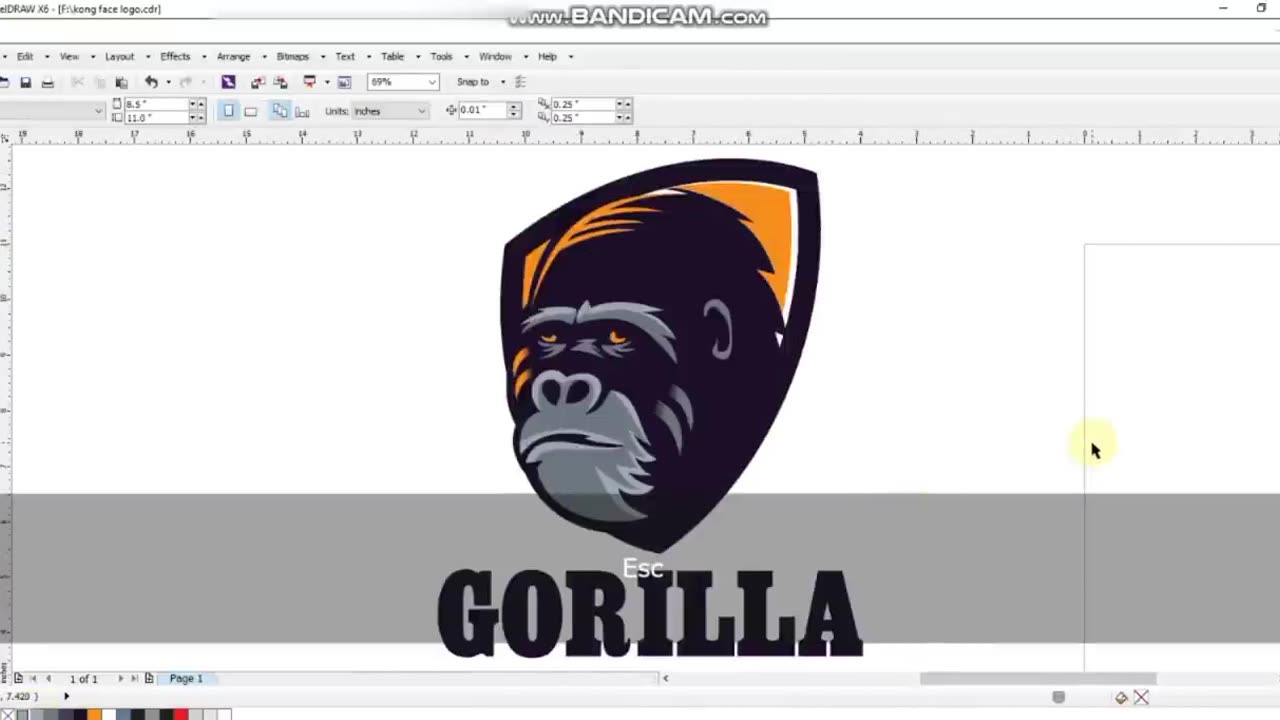Click the Import icon in the toolbar
The width and height of the screenshot is (1280, 720).
[x=258, y=82]
